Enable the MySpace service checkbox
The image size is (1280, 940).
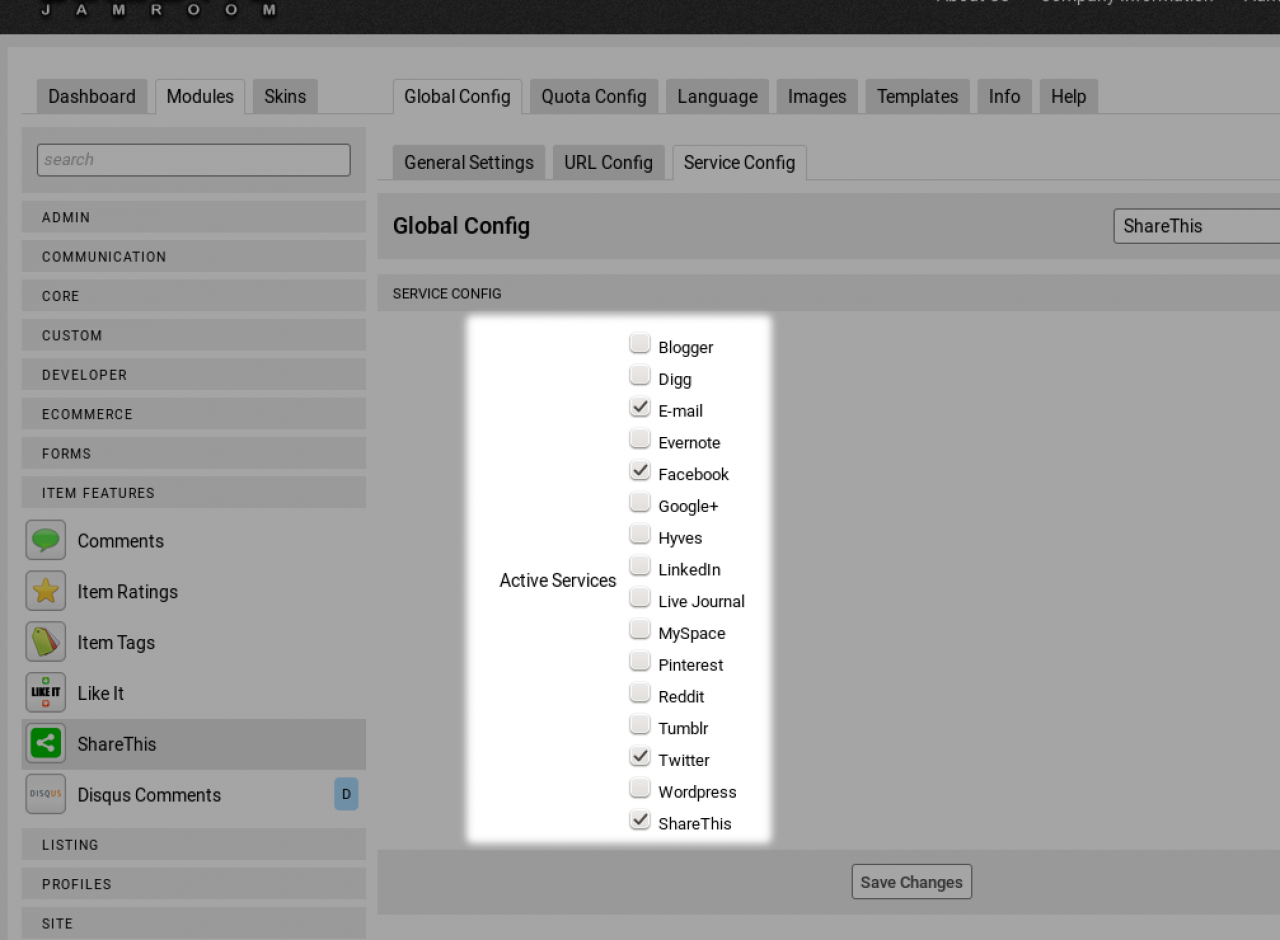(x=640, y=630)
